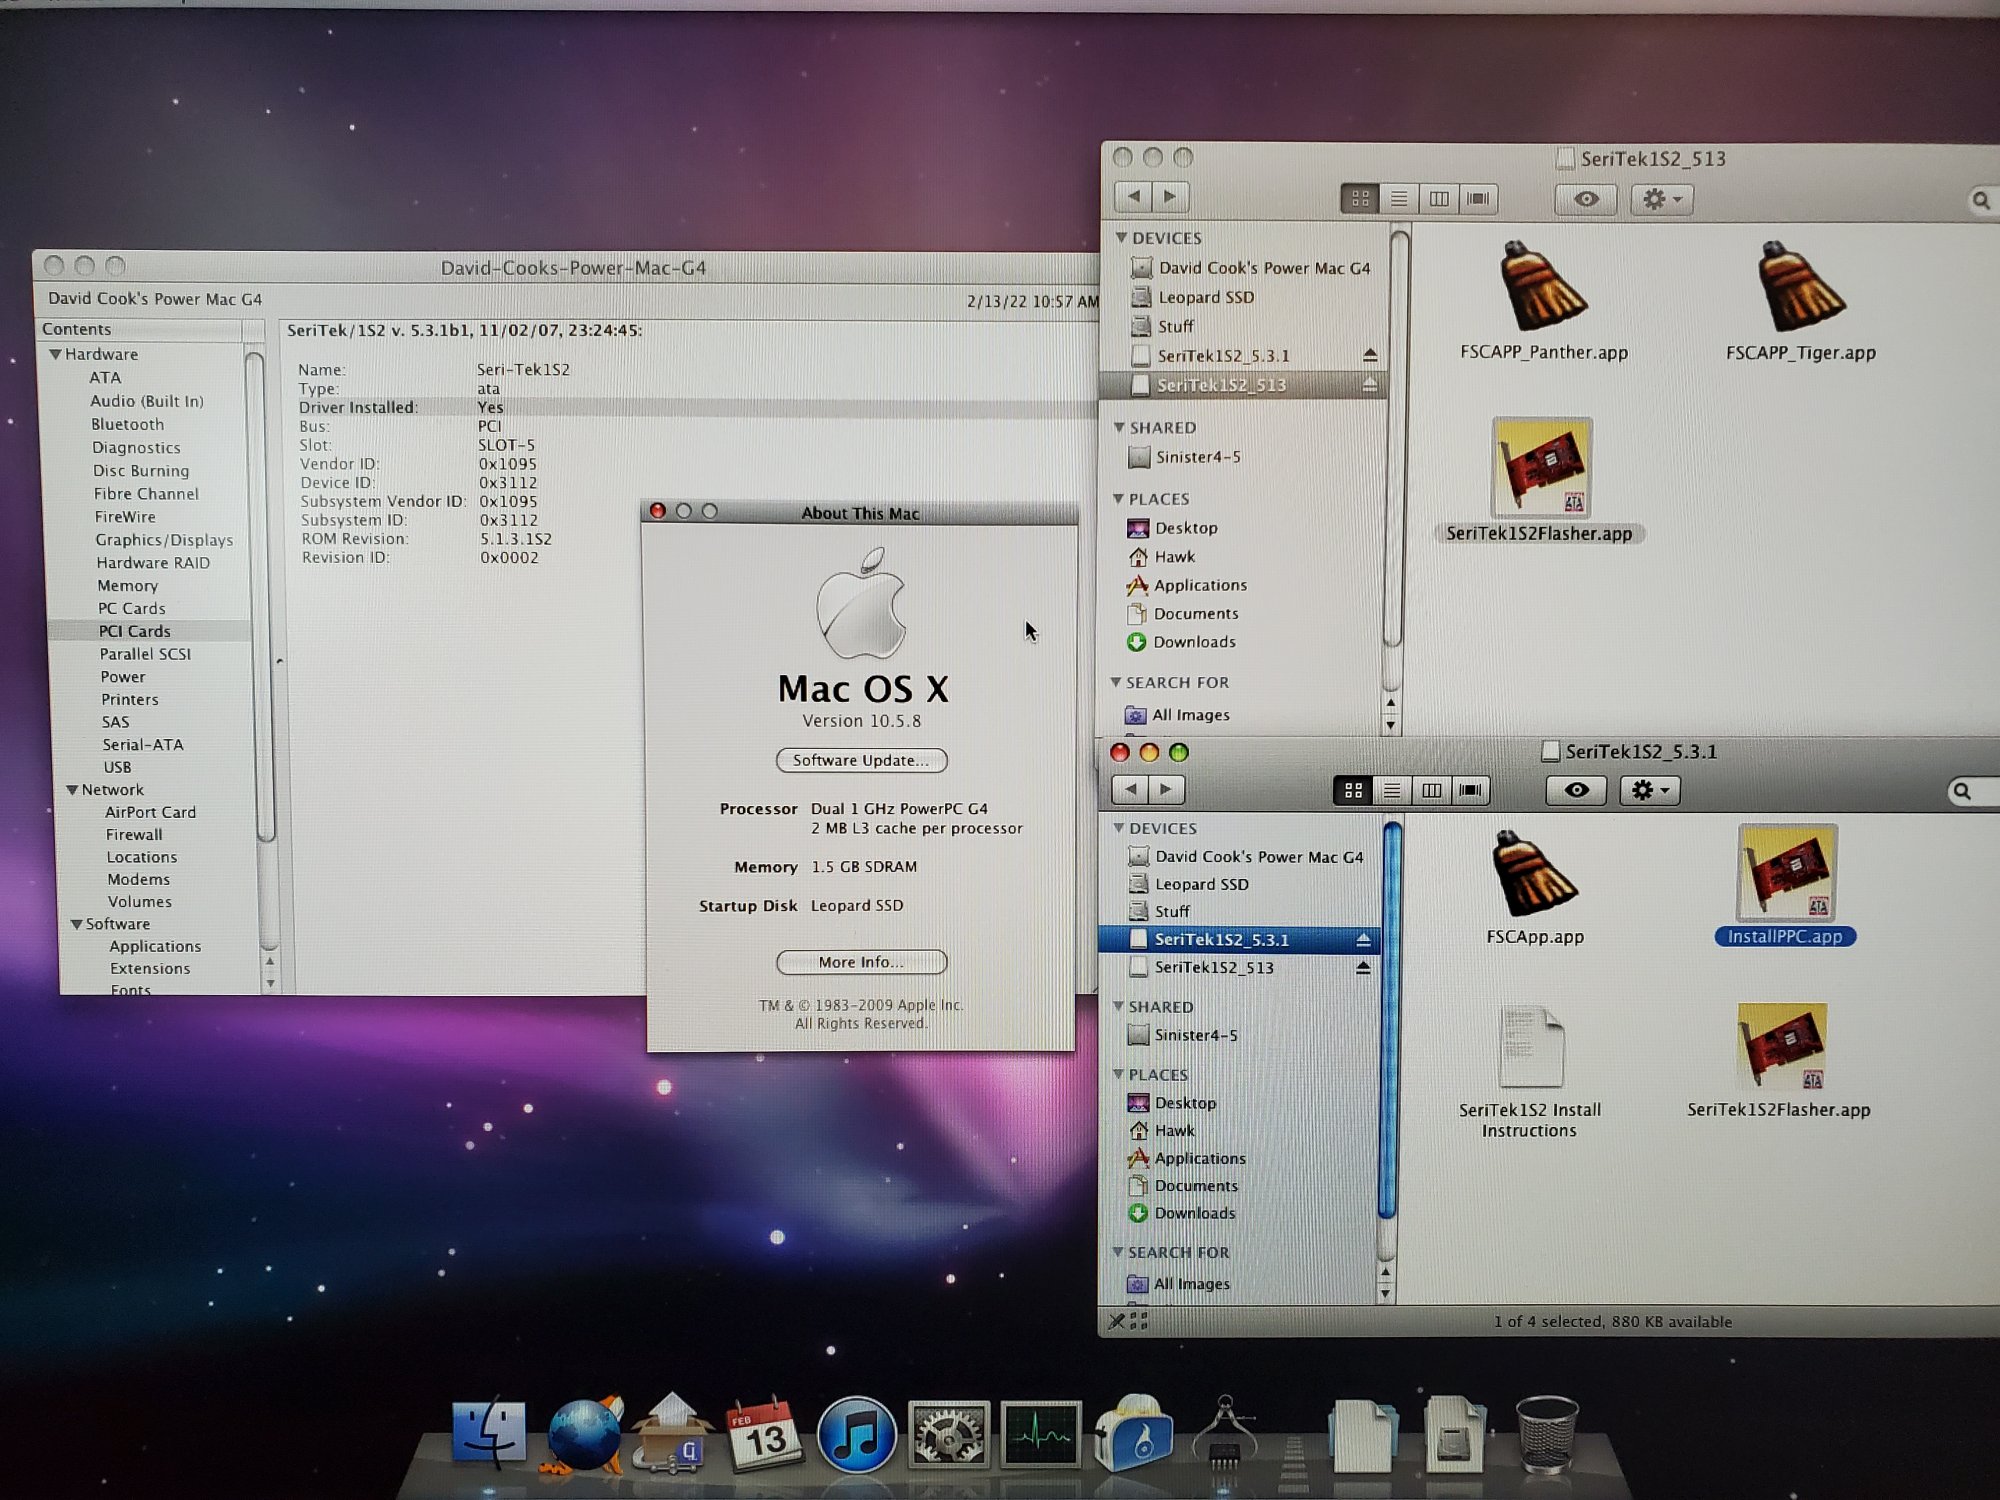
Task: Click SeriTek1S2 Install Instructions document
Action: [x=1530, y=1050]
